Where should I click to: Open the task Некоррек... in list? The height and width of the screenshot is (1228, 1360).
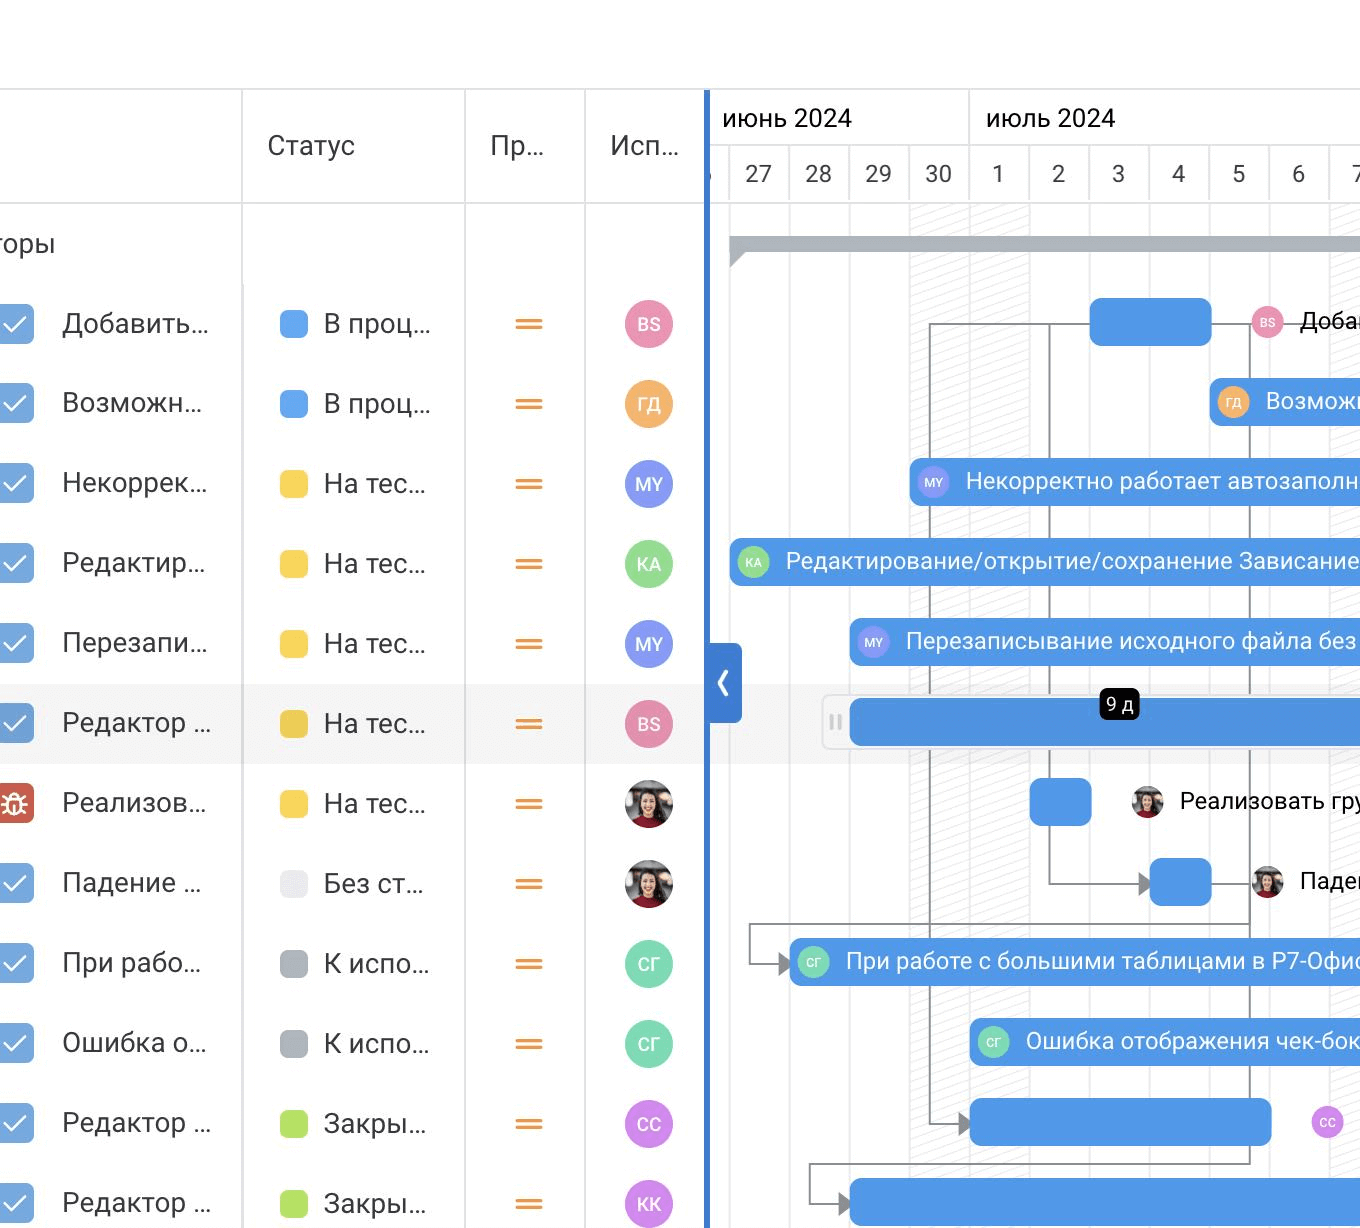coord(135,483)
